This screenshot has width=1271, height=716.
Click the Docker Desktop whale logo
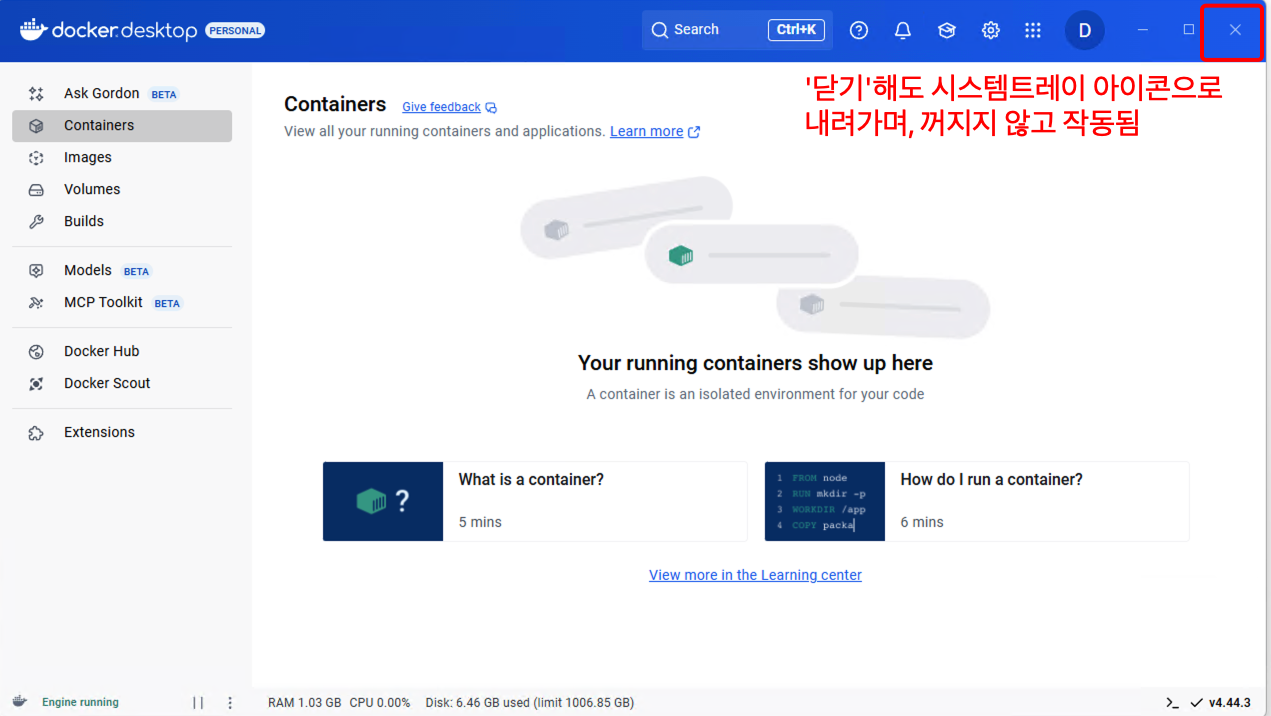pos(33,30)
